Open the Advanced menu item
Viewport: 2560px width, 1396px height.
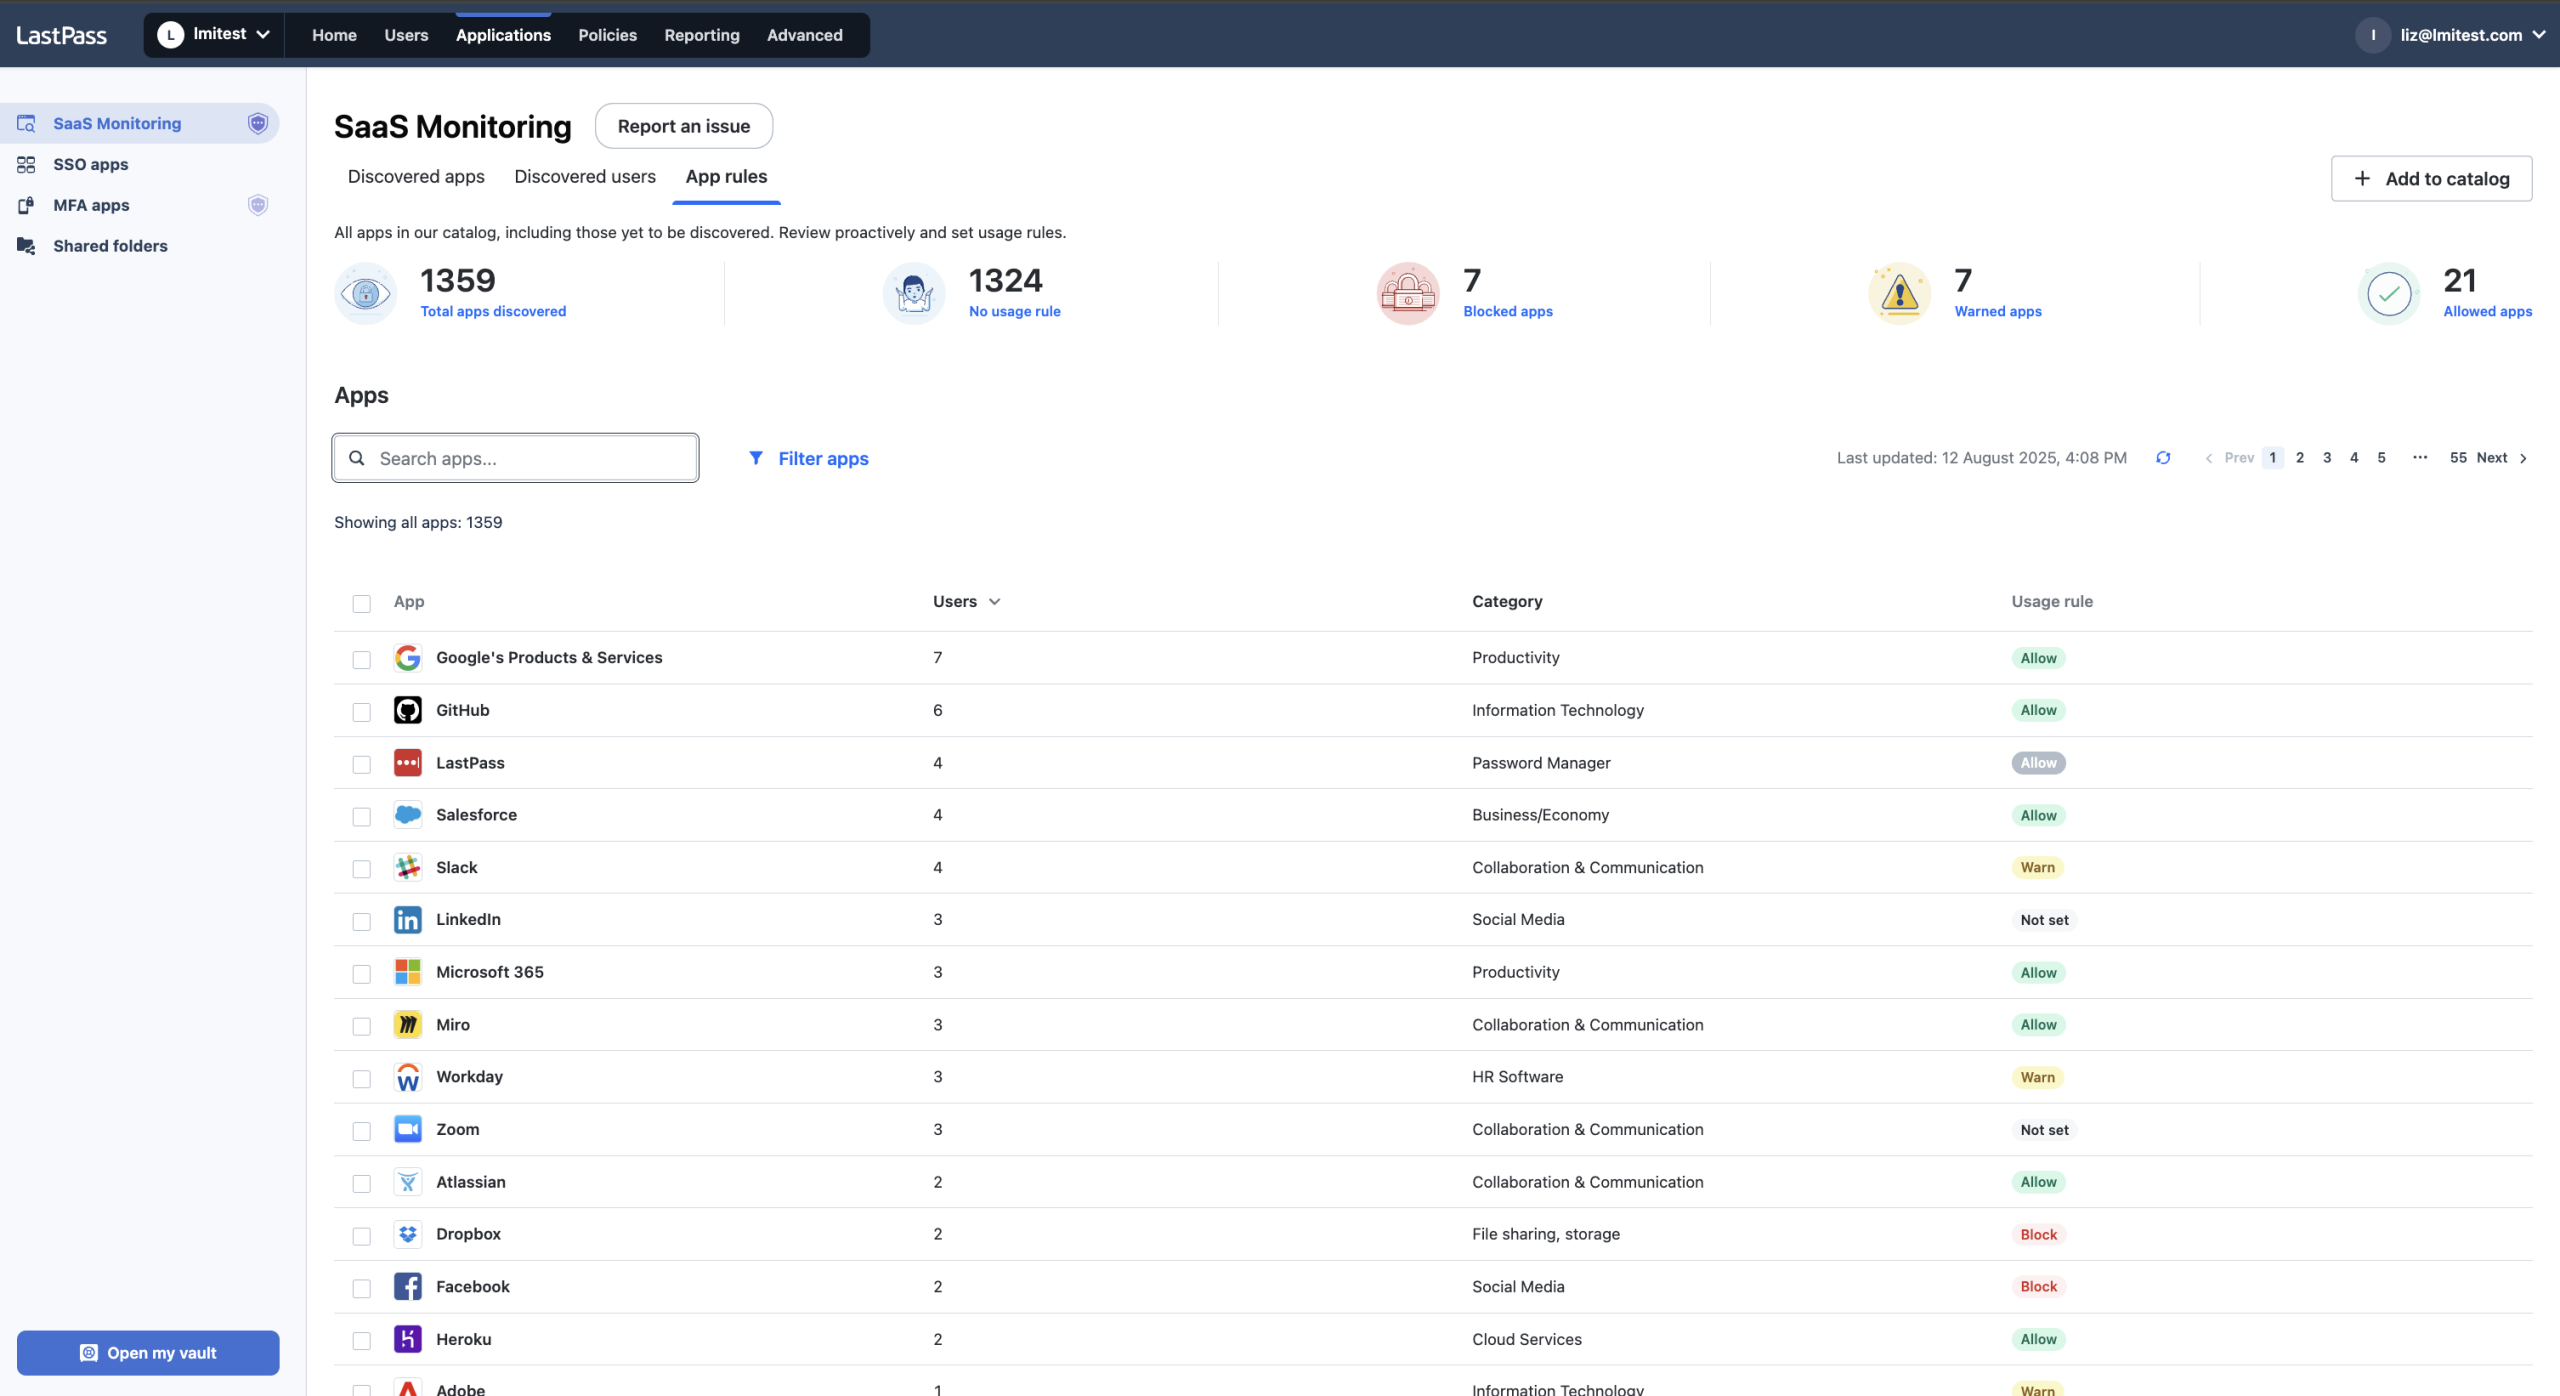(804, 35)
